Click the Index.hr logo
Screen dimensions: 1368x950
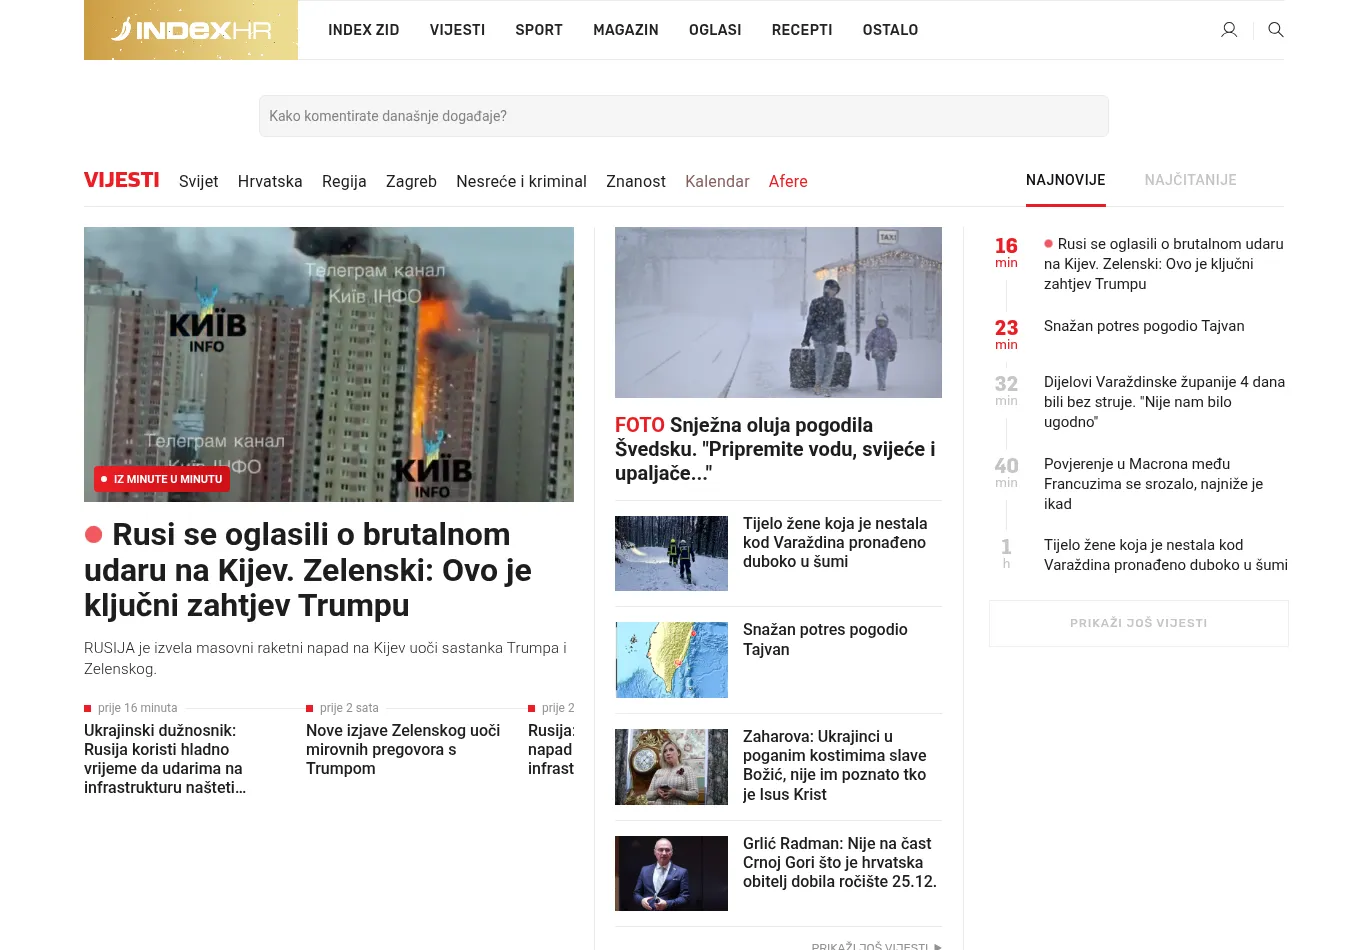point(191,30)
